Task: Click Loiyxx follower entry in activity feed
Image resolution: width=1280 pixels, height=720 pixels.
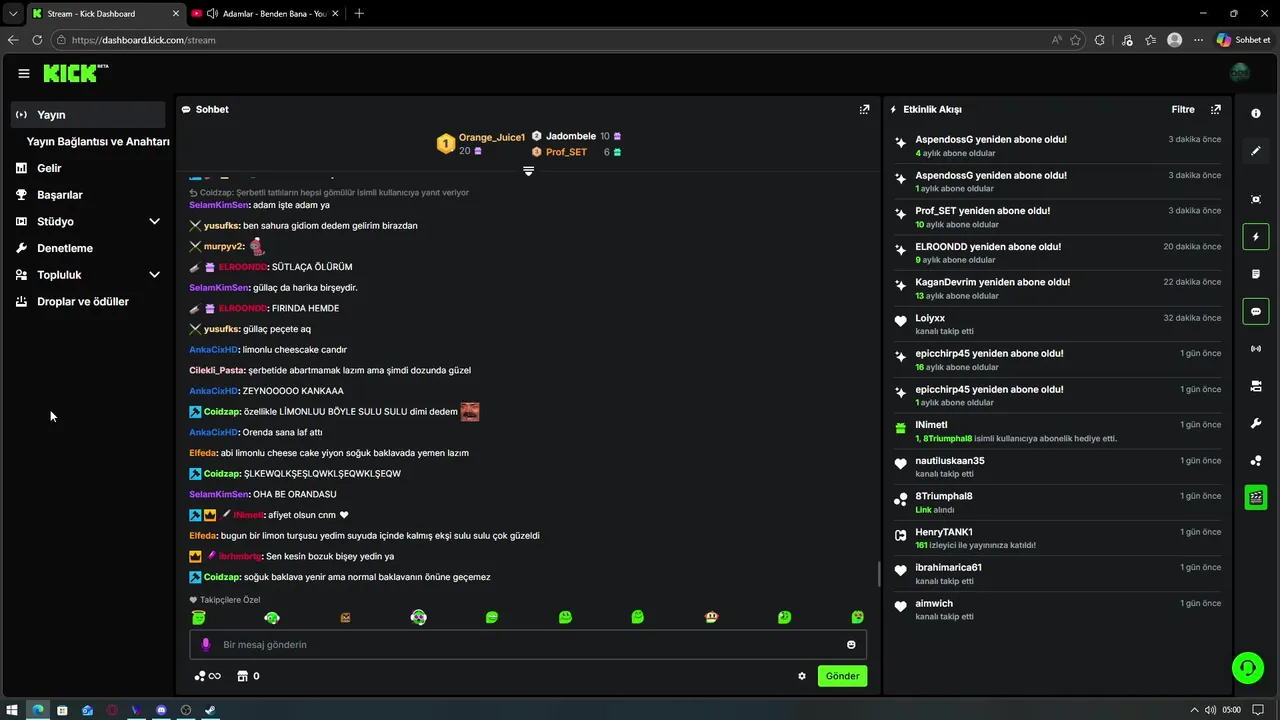Action: pos(1058,324)
